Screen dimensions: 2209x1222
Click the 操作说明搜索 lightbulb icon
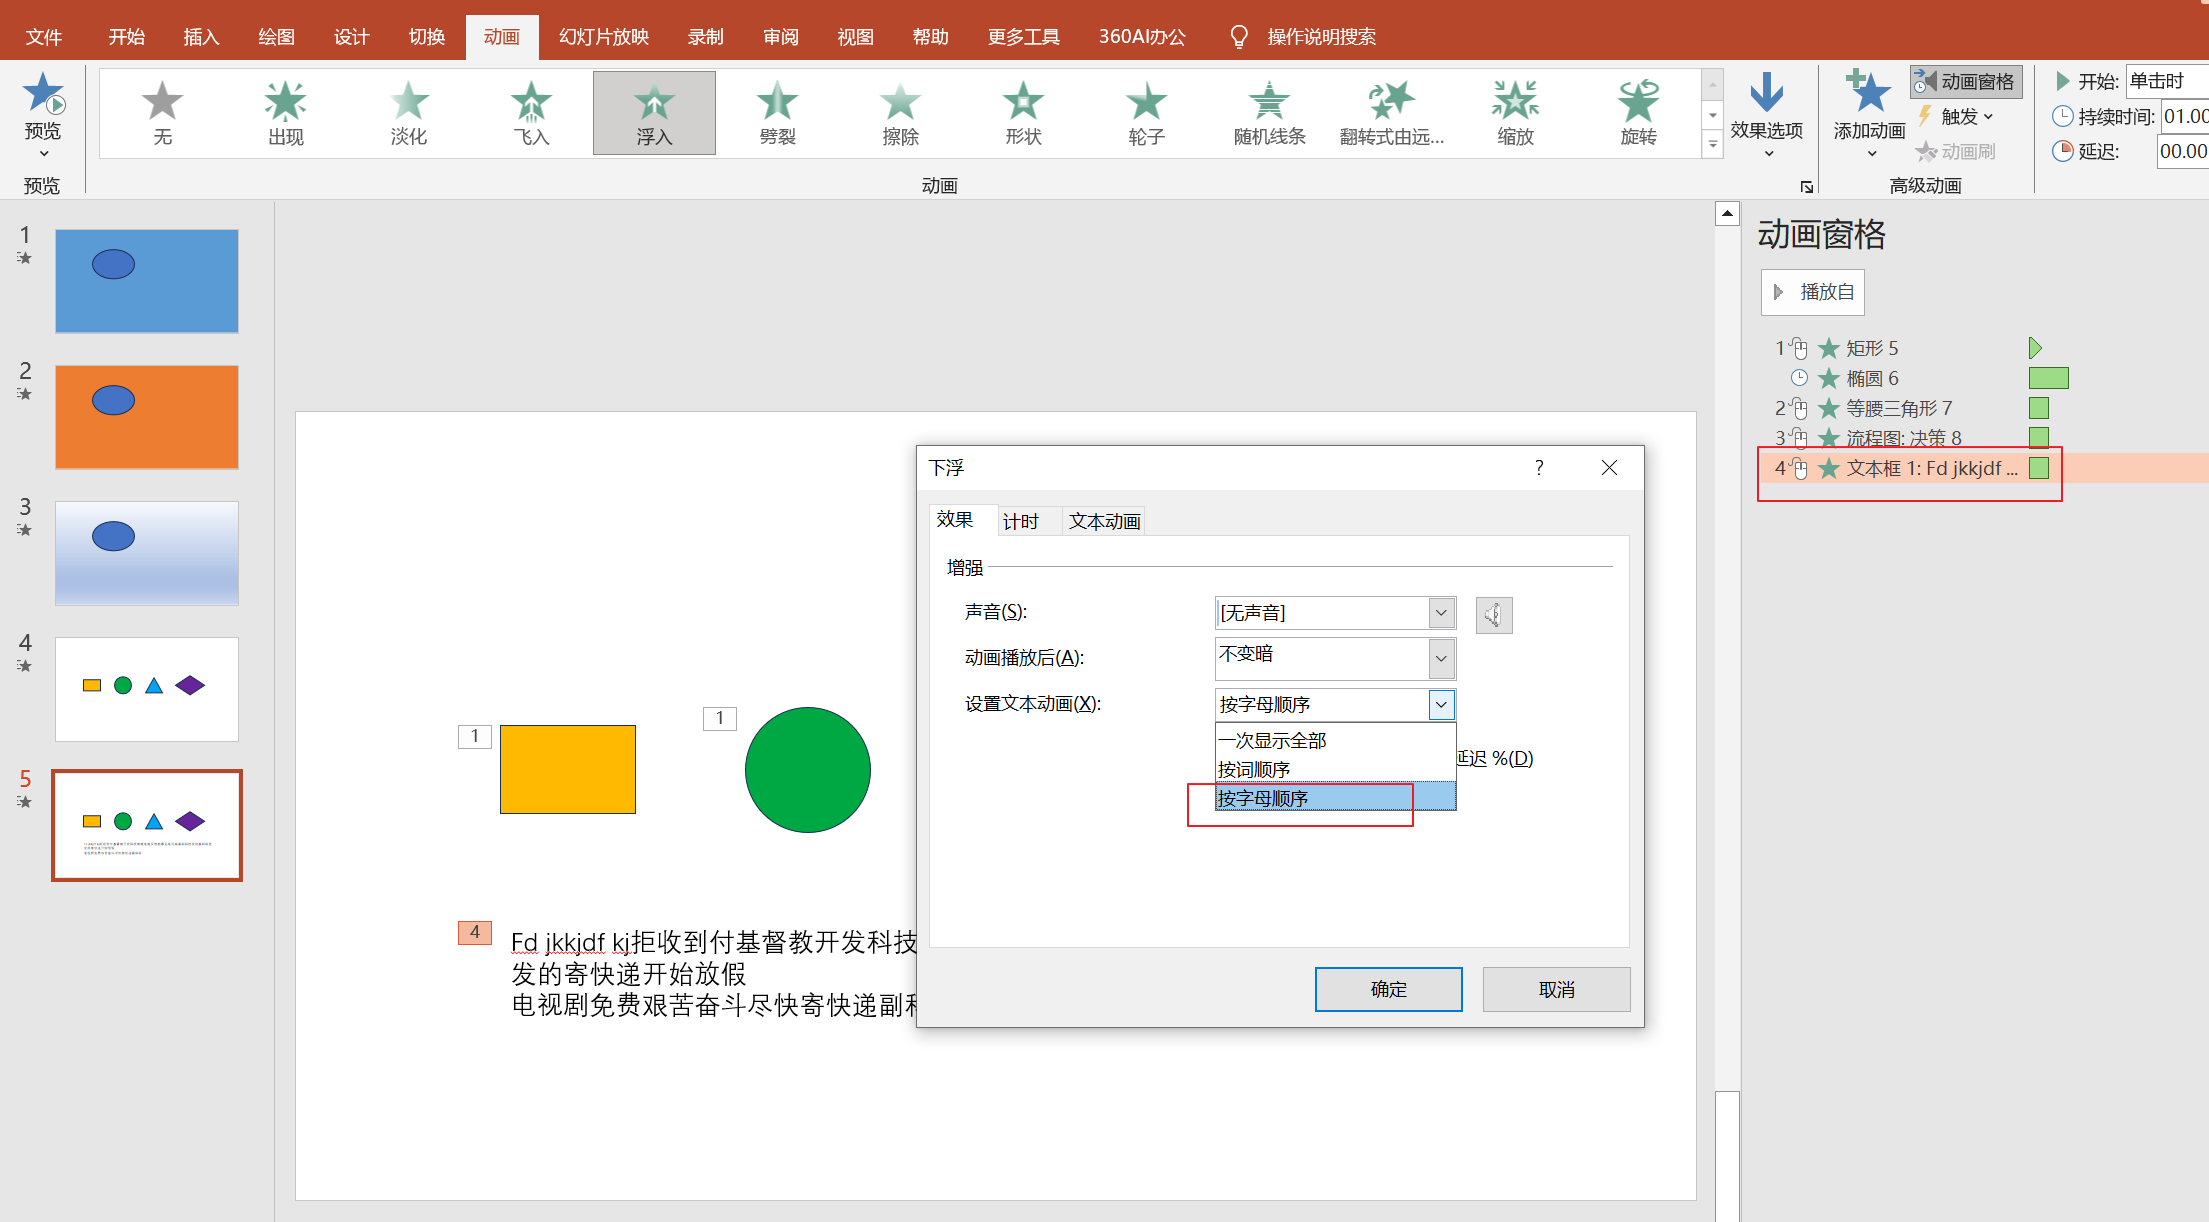click(1239, 37)
